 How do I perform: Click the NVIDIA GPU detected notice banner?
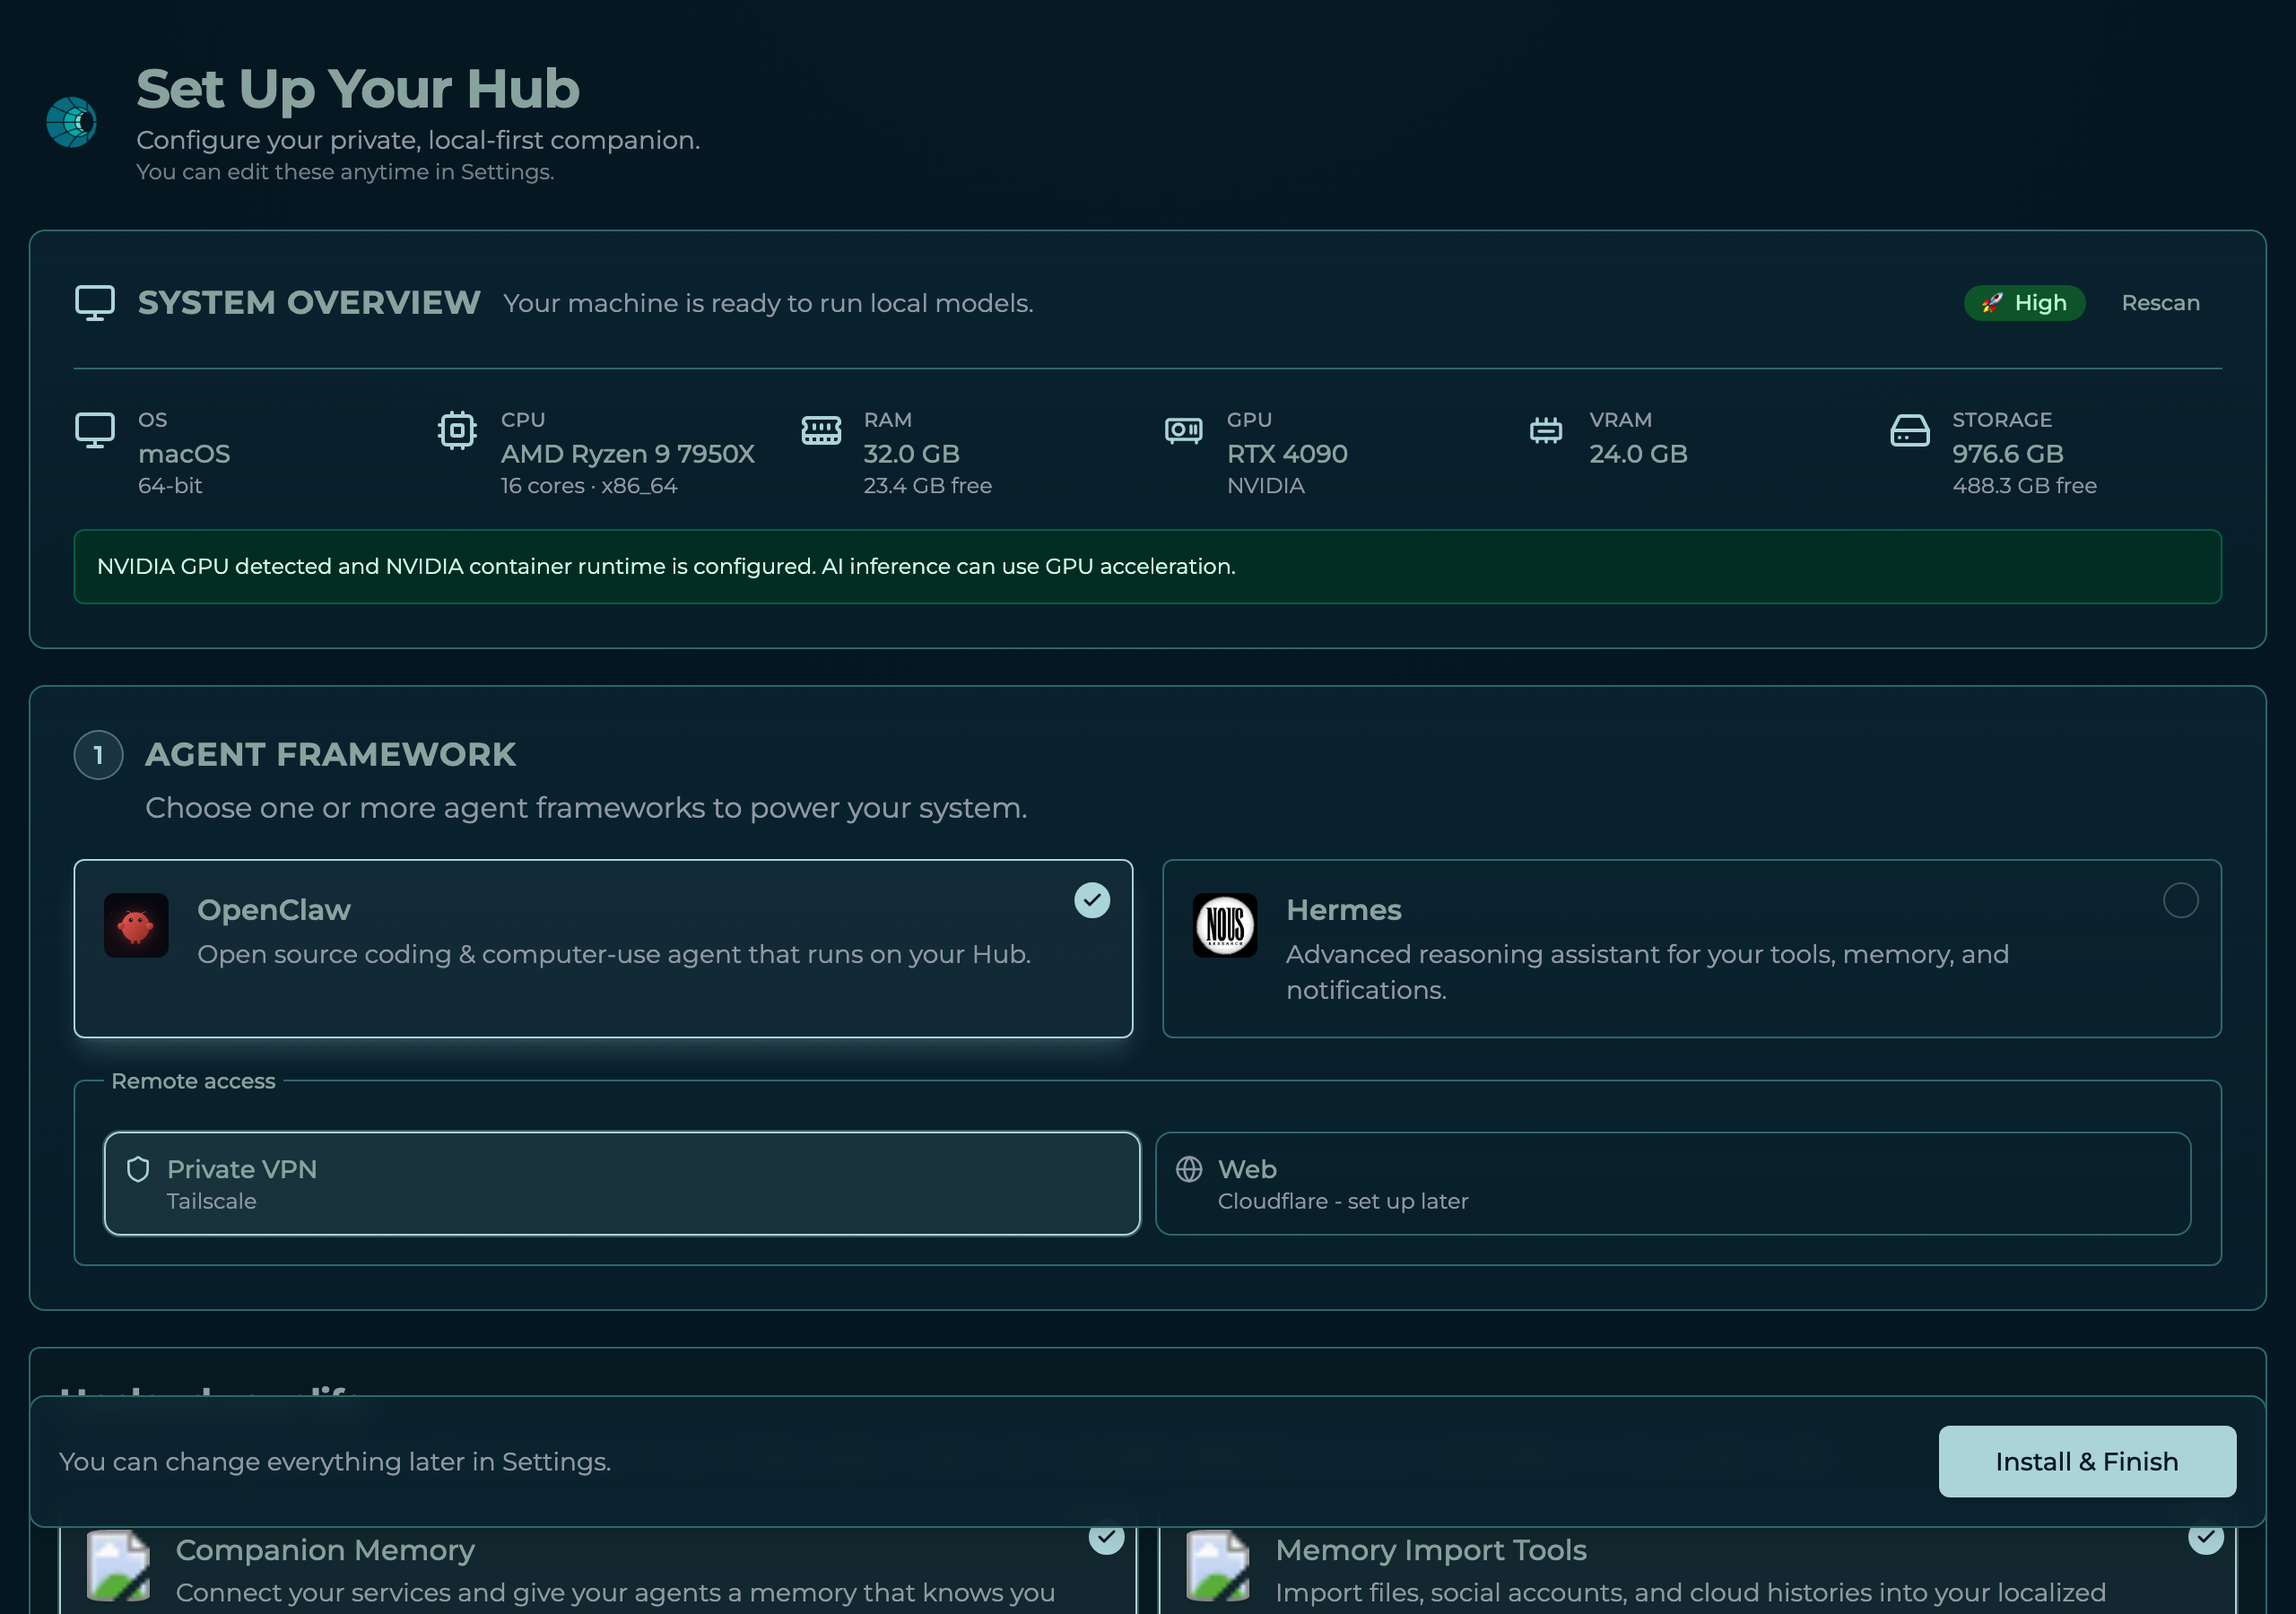[x=1147, y=566]
